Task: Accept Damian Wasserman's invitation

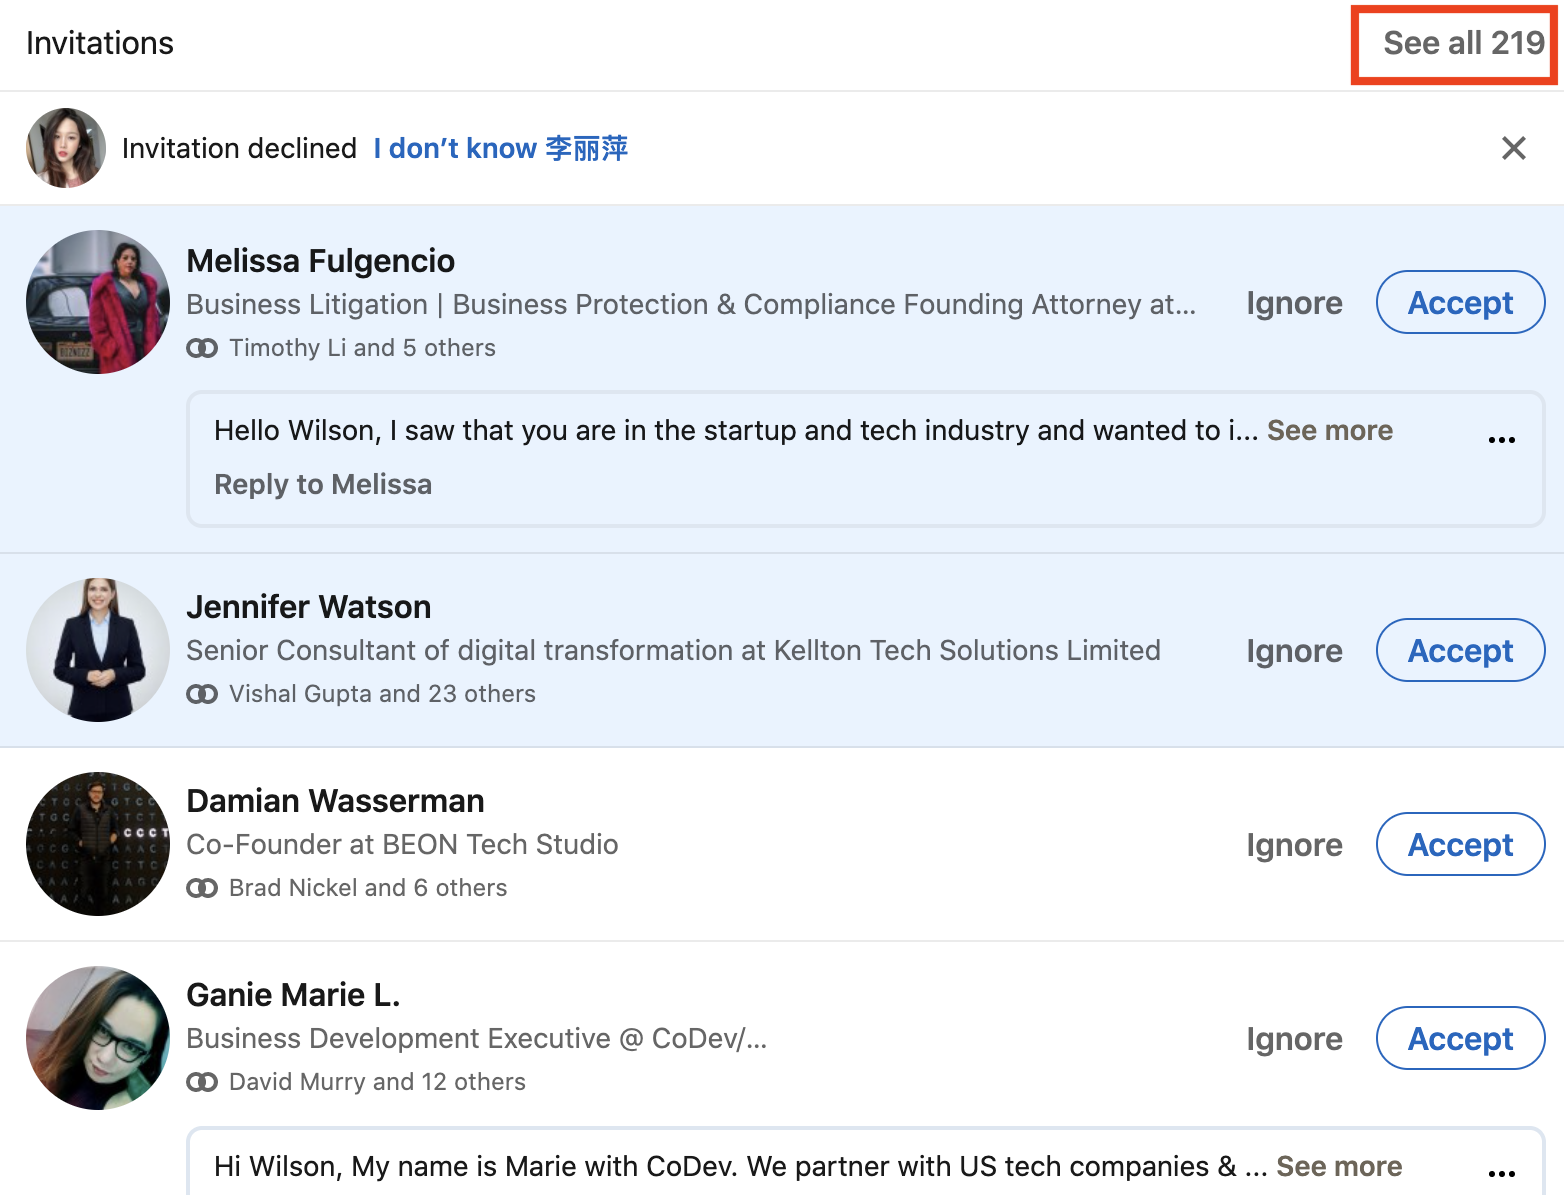Action: pyautogui.click(x=1459, y=844)
